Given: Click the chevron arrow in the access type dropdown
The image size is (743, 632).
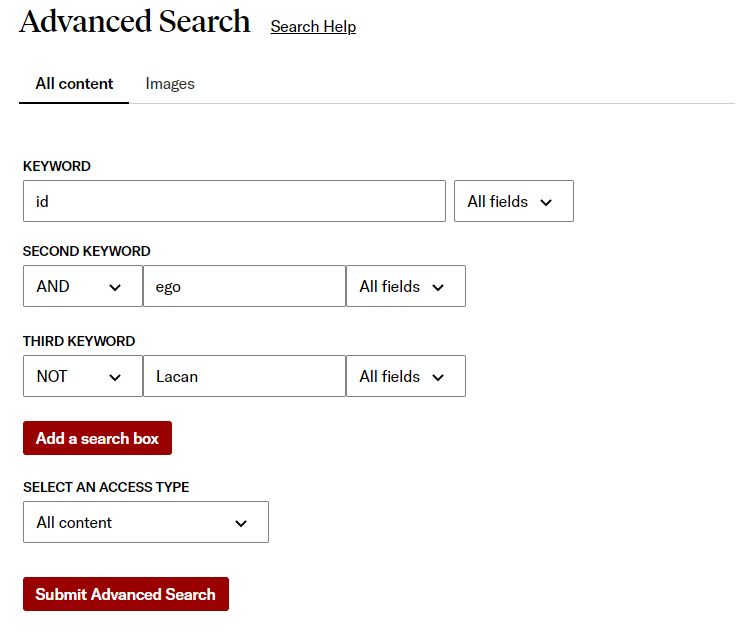Looking at the screenshot, I should tap(241, 523).
